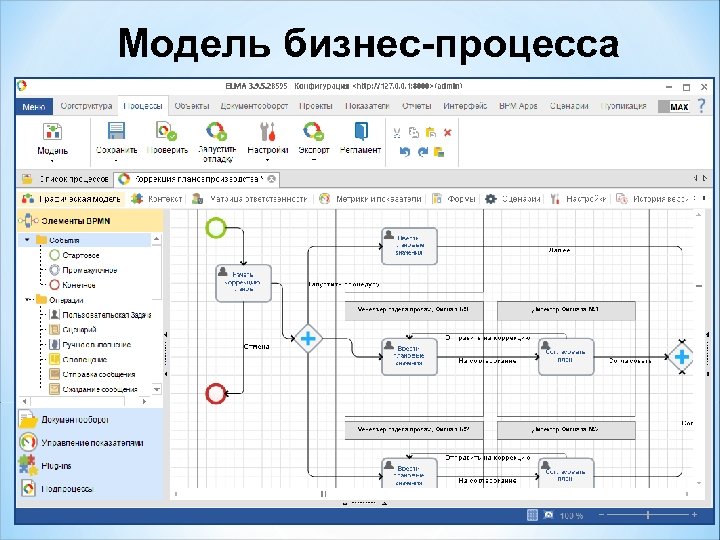Click zoom in plus button

(694, 515)
